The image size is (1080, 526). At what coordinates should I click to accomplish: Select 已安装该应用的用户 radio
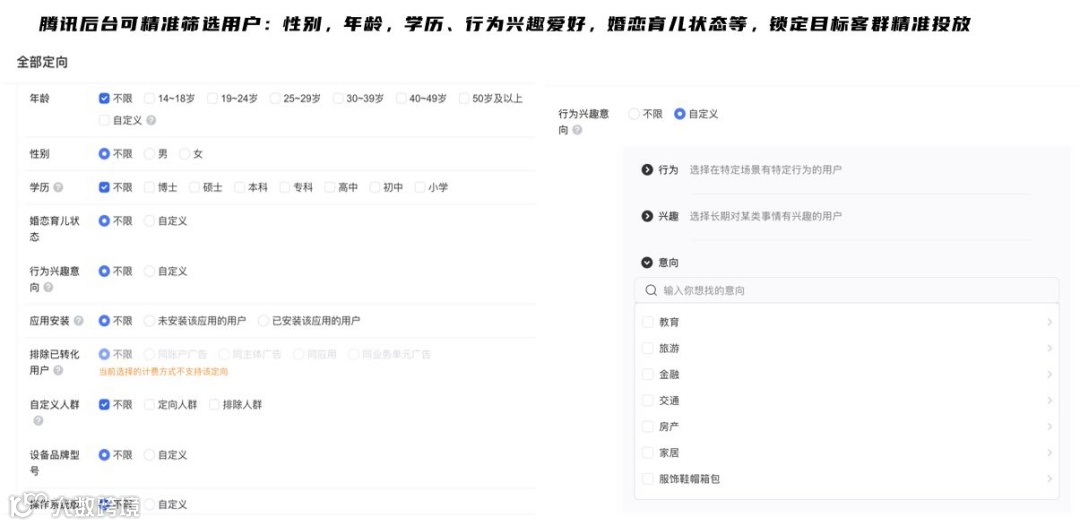coord(264,321)
